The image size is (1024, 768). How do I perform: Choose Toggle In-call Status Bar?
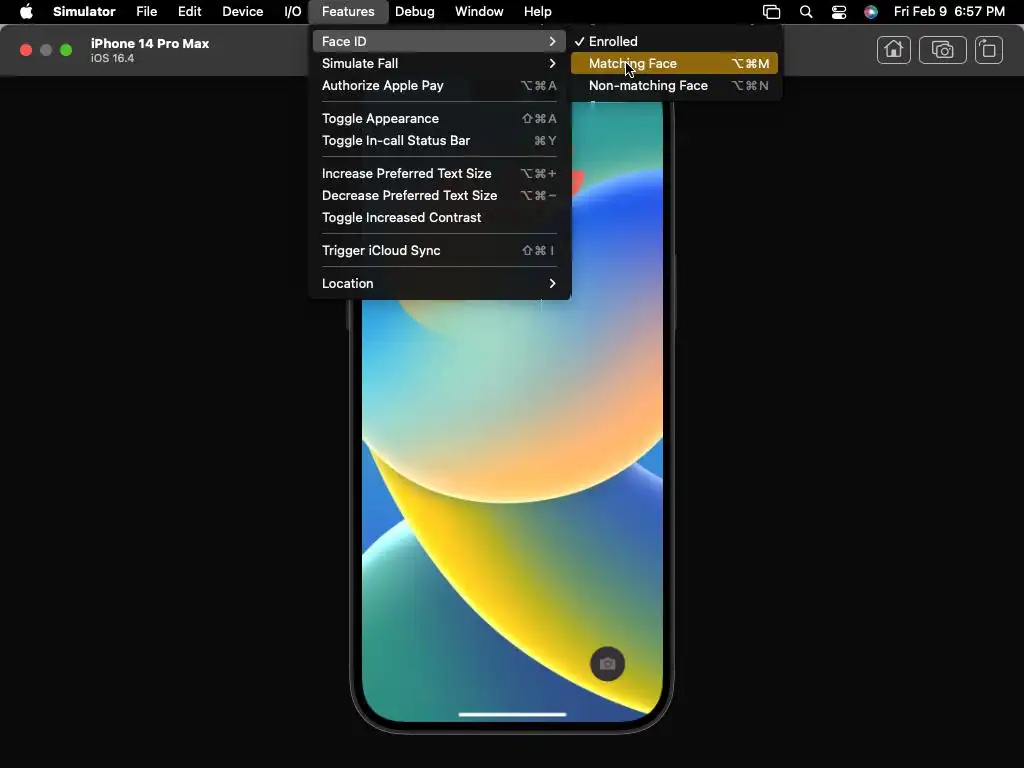point(439,140)
